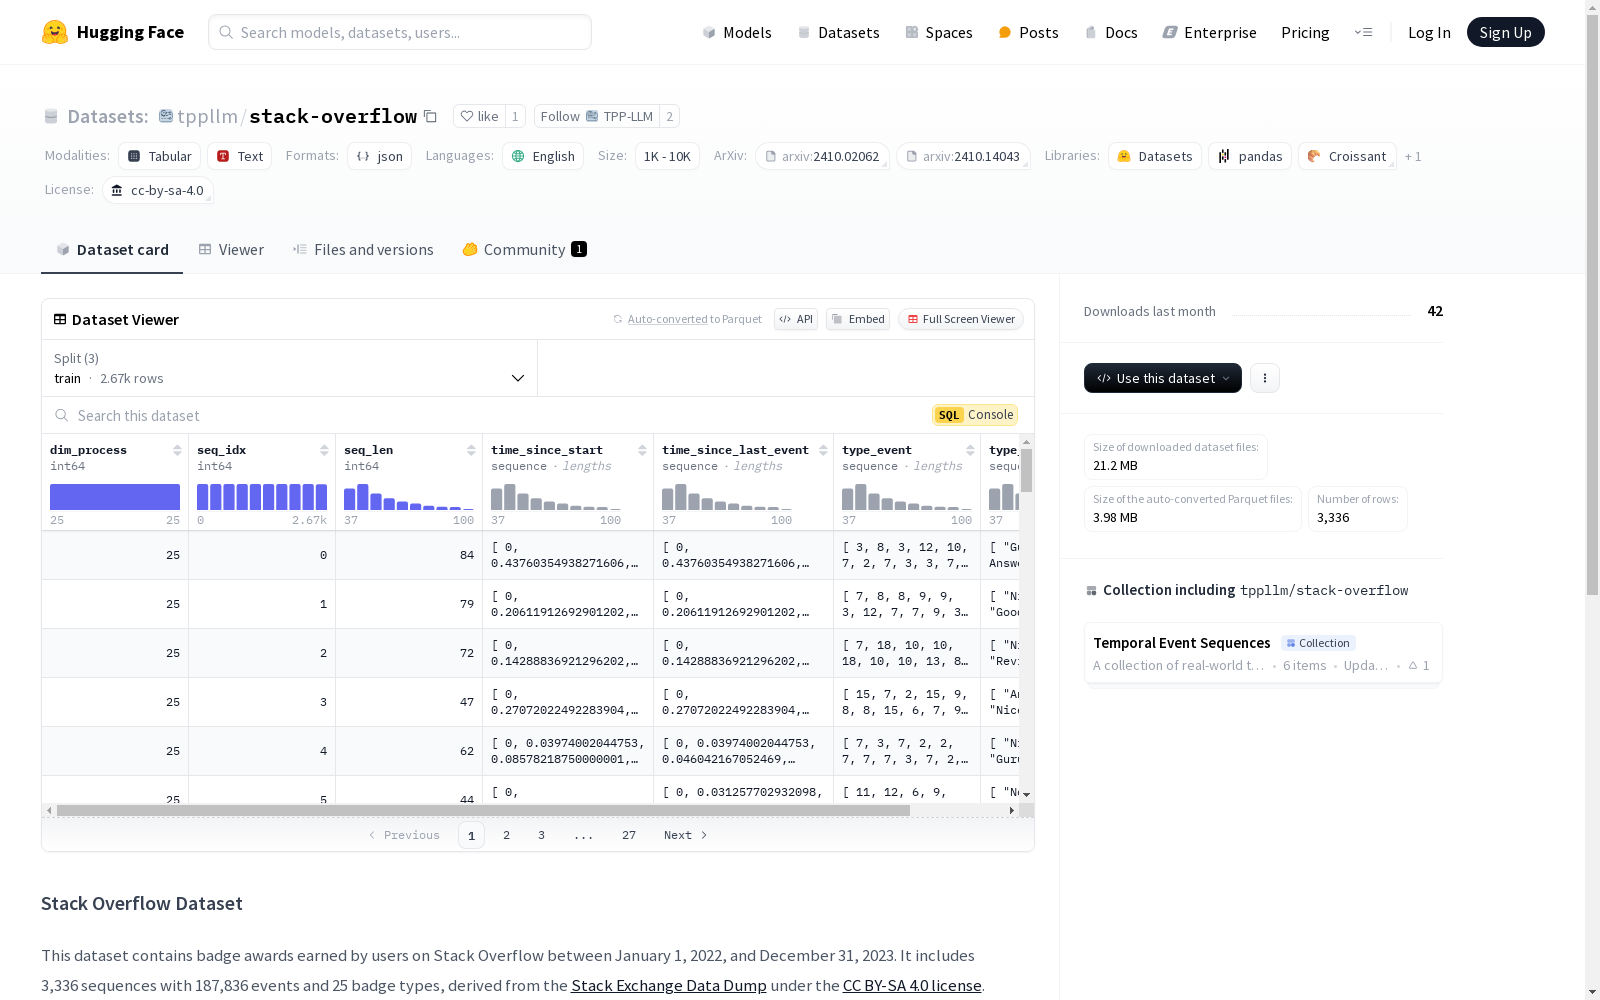1600x1000 pixels.
Task: Switch to the Files and versions tab
Action: pyautogui.click(x=363, y=249)
